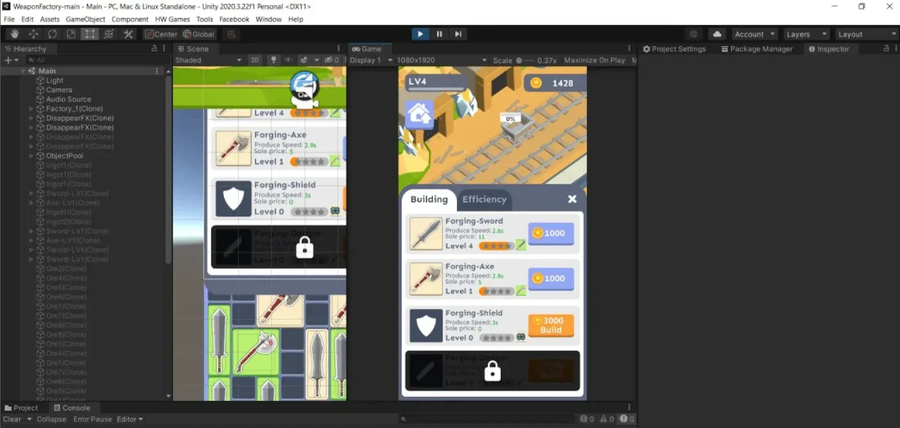Pause the game playback
900x428 pixels.
point(439,34)
